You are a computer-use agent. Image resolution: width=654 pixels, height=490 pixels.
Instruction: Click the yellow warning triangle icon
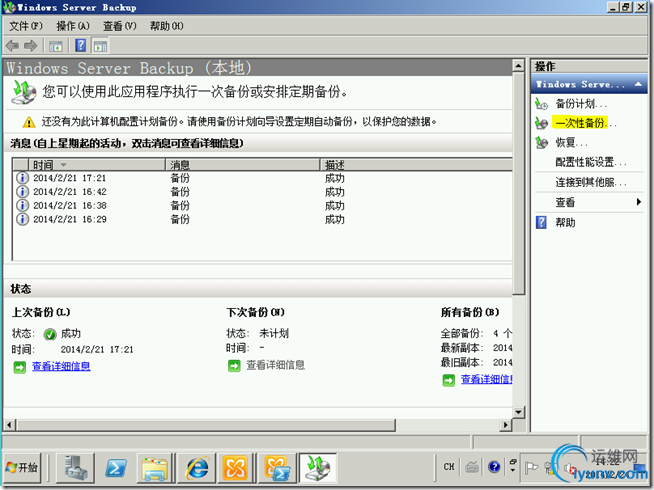point(29,122)
